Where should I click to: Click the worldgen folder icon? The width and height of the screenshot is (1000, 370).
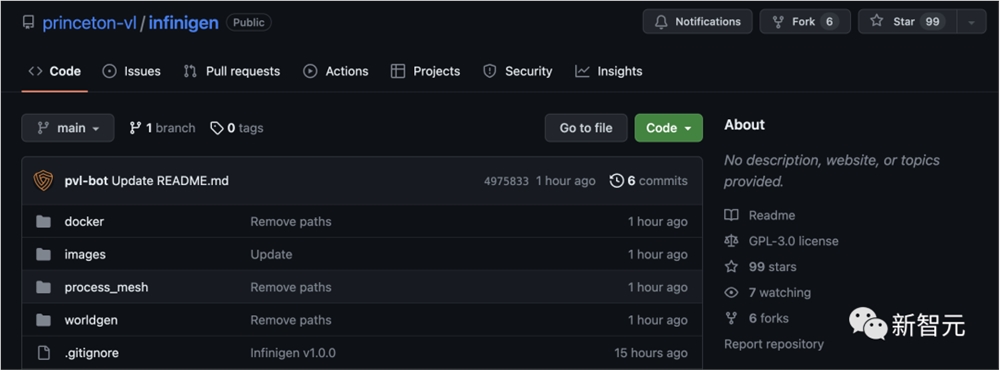click(43, 320)
